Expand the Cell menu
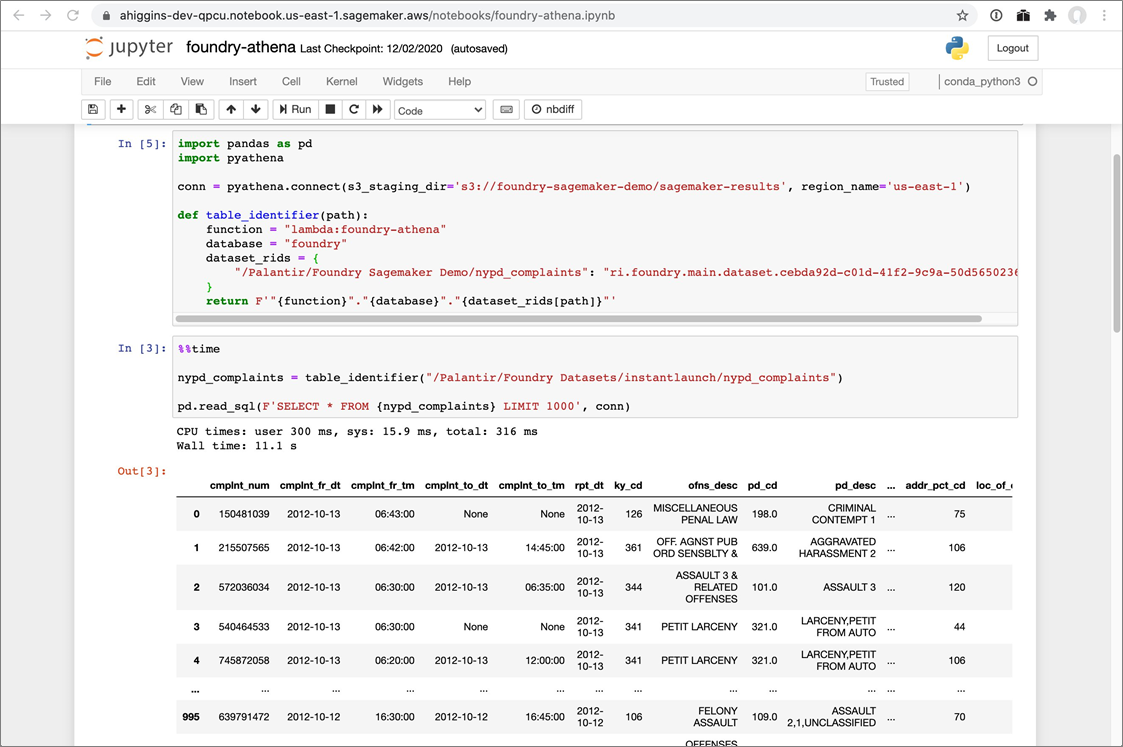1123x747 pixels. point(291,82)
